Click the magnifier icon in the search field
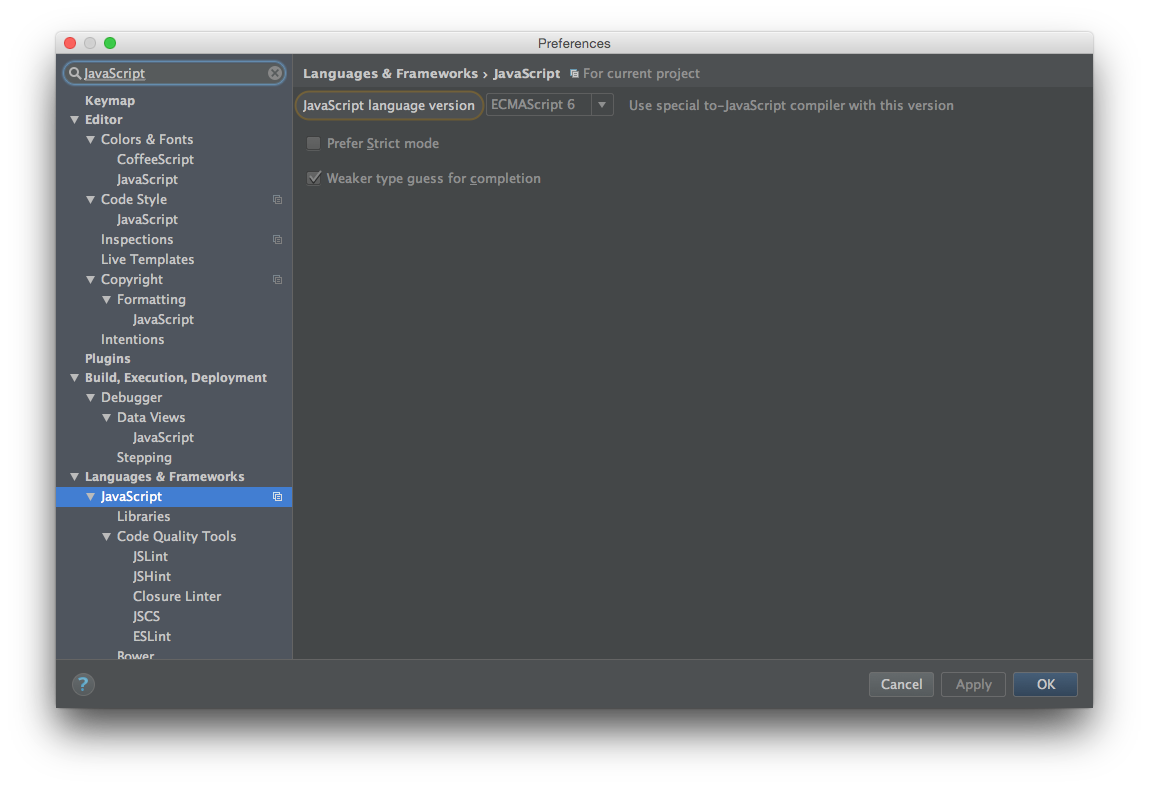The image size is (1149, 788). click(74, 73)
